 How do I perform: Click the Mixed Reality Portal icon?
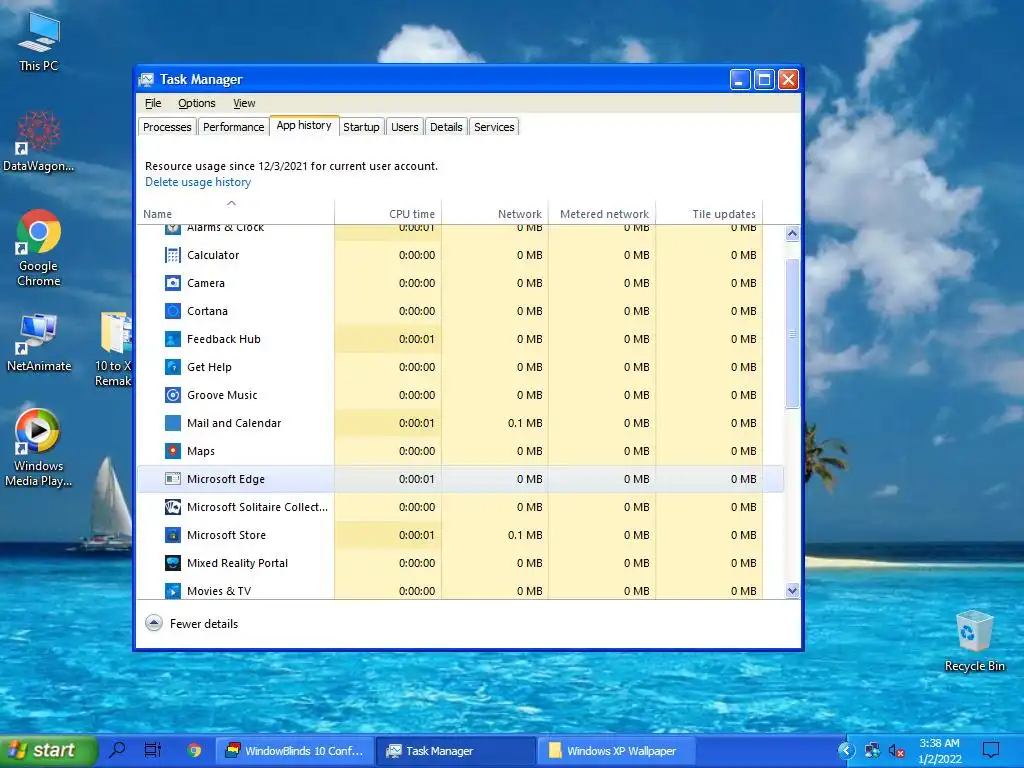pos(172,563)
